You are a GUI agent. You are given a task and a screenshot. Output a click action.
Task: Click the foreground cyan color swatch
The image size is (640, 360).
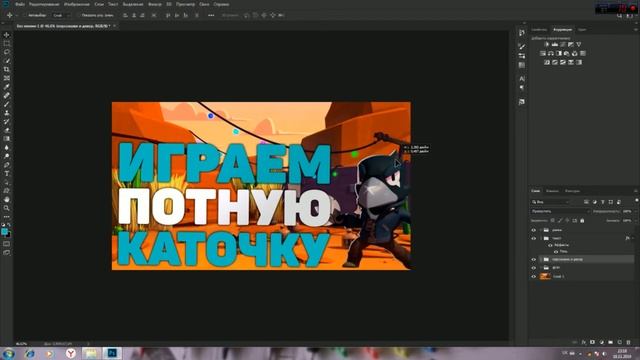tap(4, 231)
